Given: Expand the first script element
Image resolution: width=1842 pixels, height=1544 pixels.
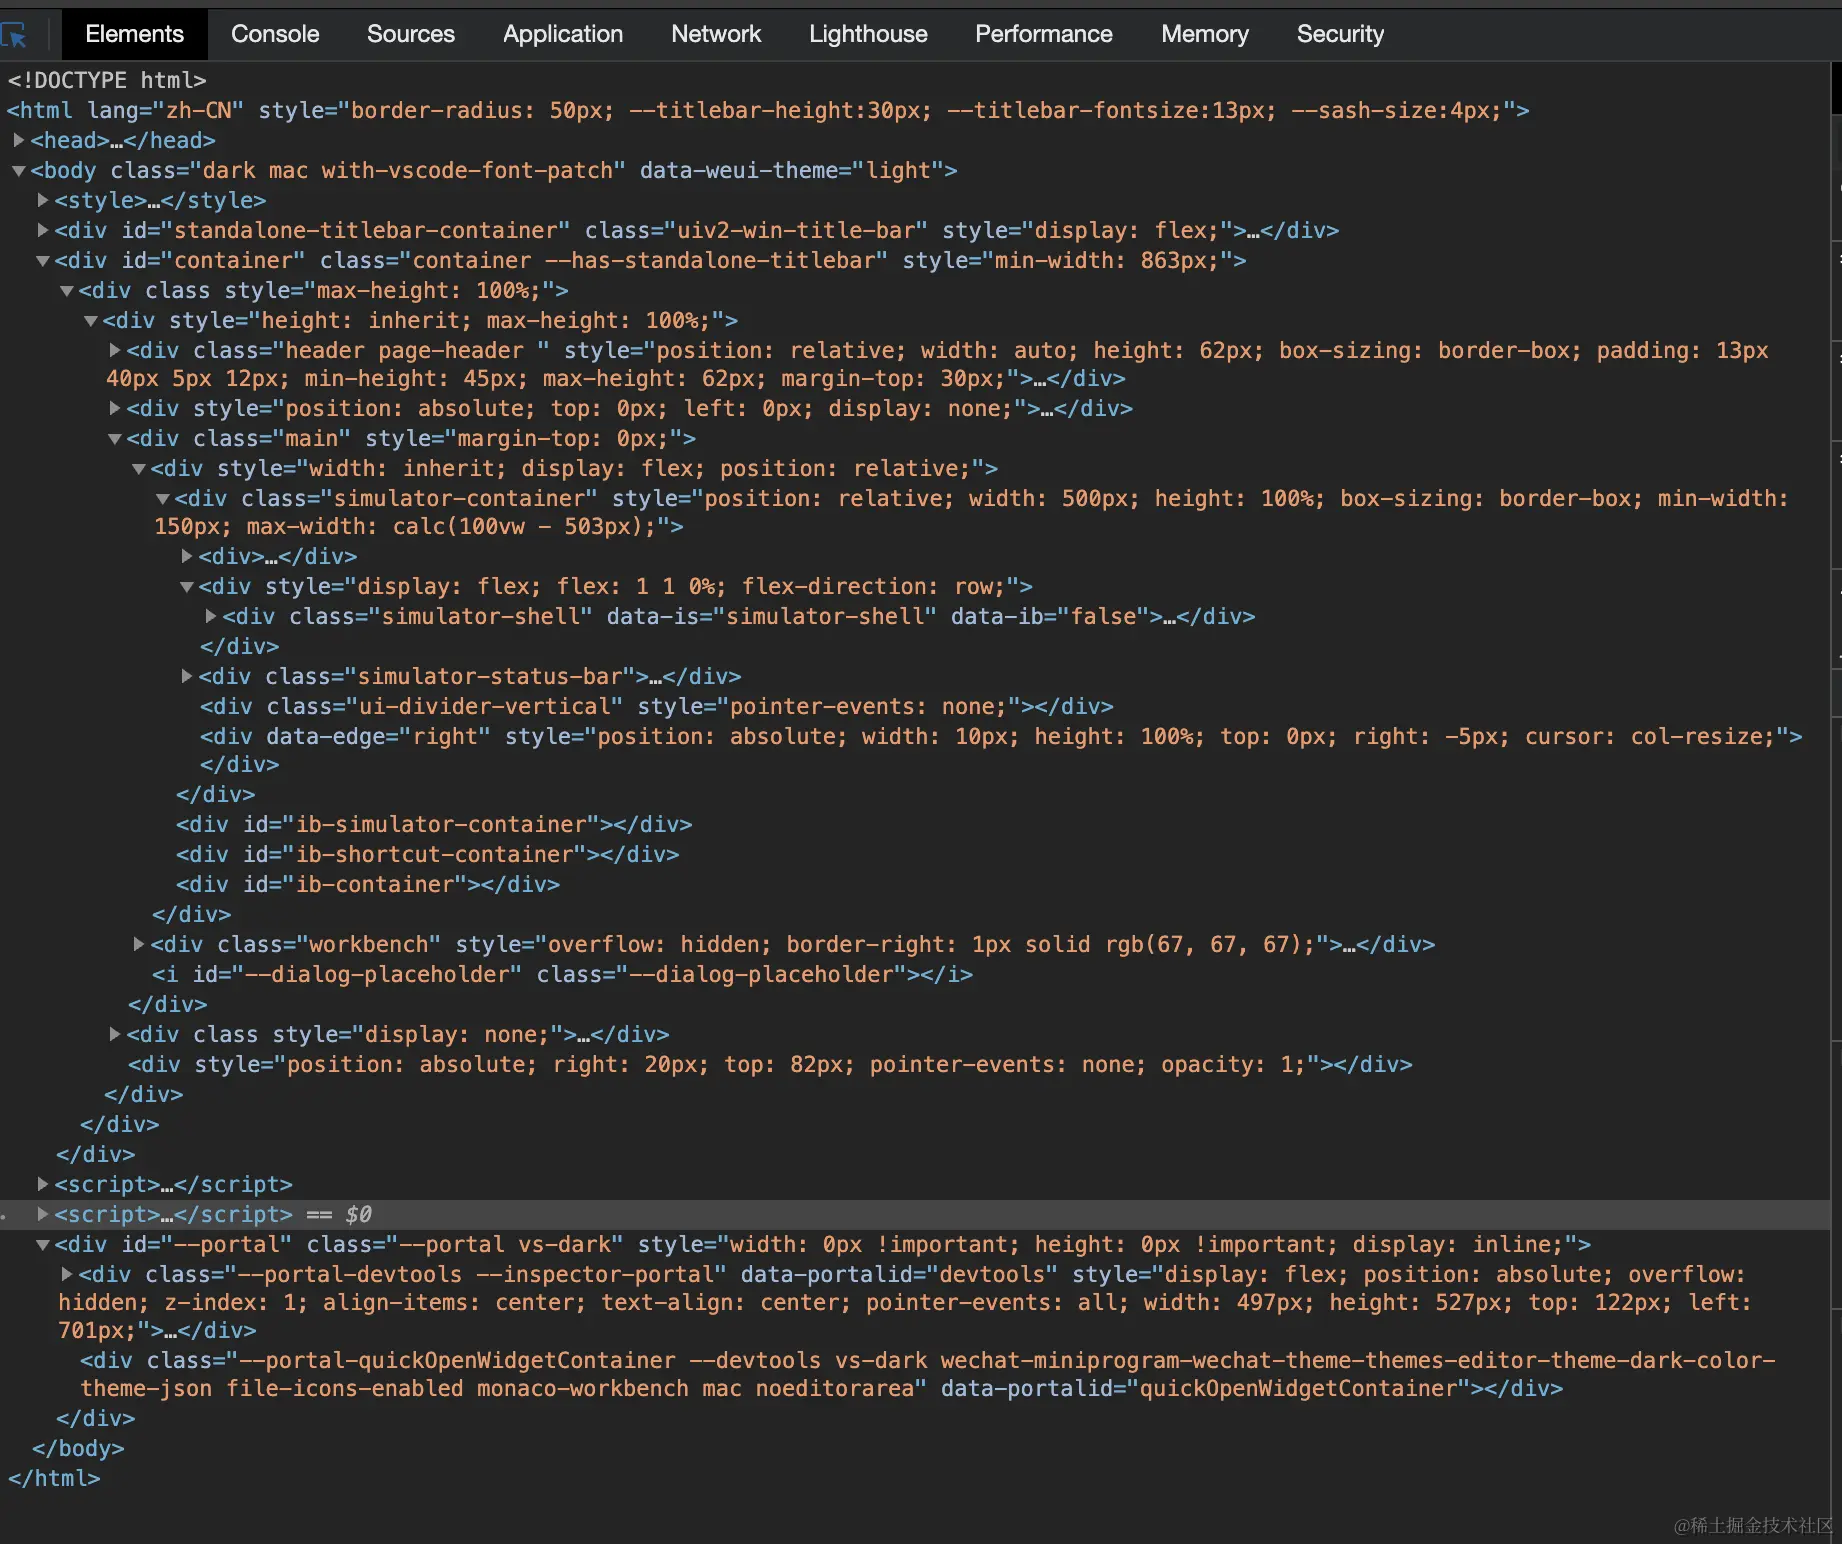Looking at the screenshot, I should [42, 1184].
